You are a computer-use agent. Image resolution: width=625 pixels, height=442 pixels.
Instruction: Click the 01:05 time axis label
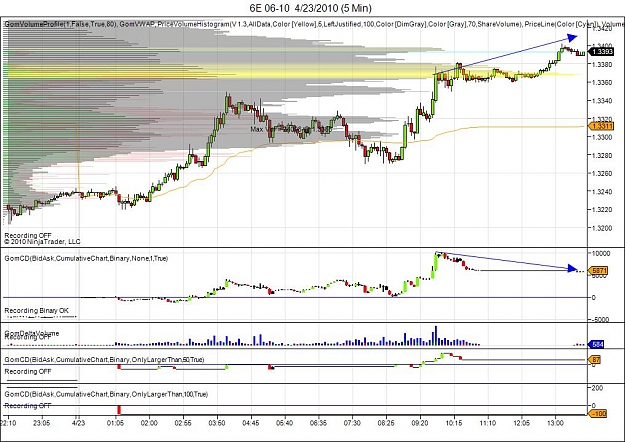pos(115,423)
